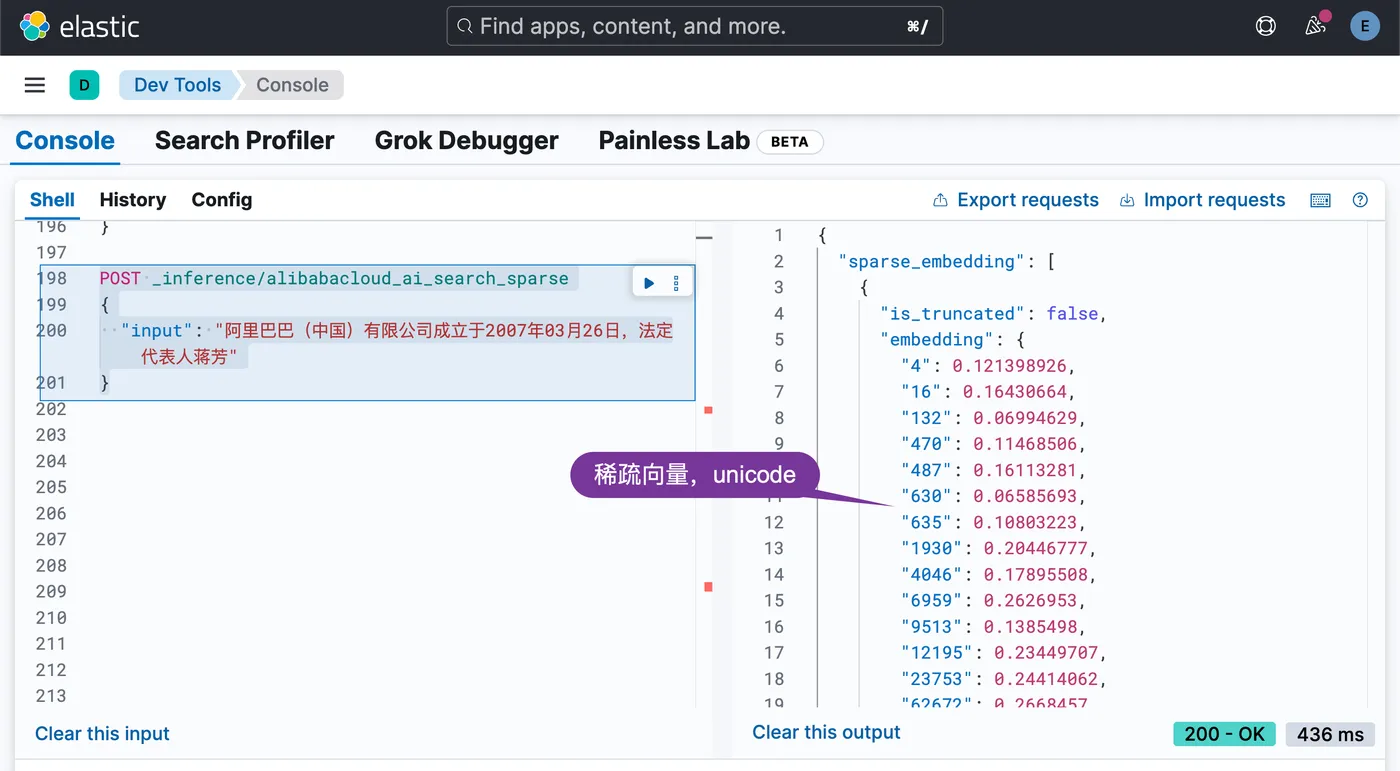The height and width of the screenshot is (771, 1400).
Task: Click the 436 ms response time badge
Action: (x=1330, y=734)
